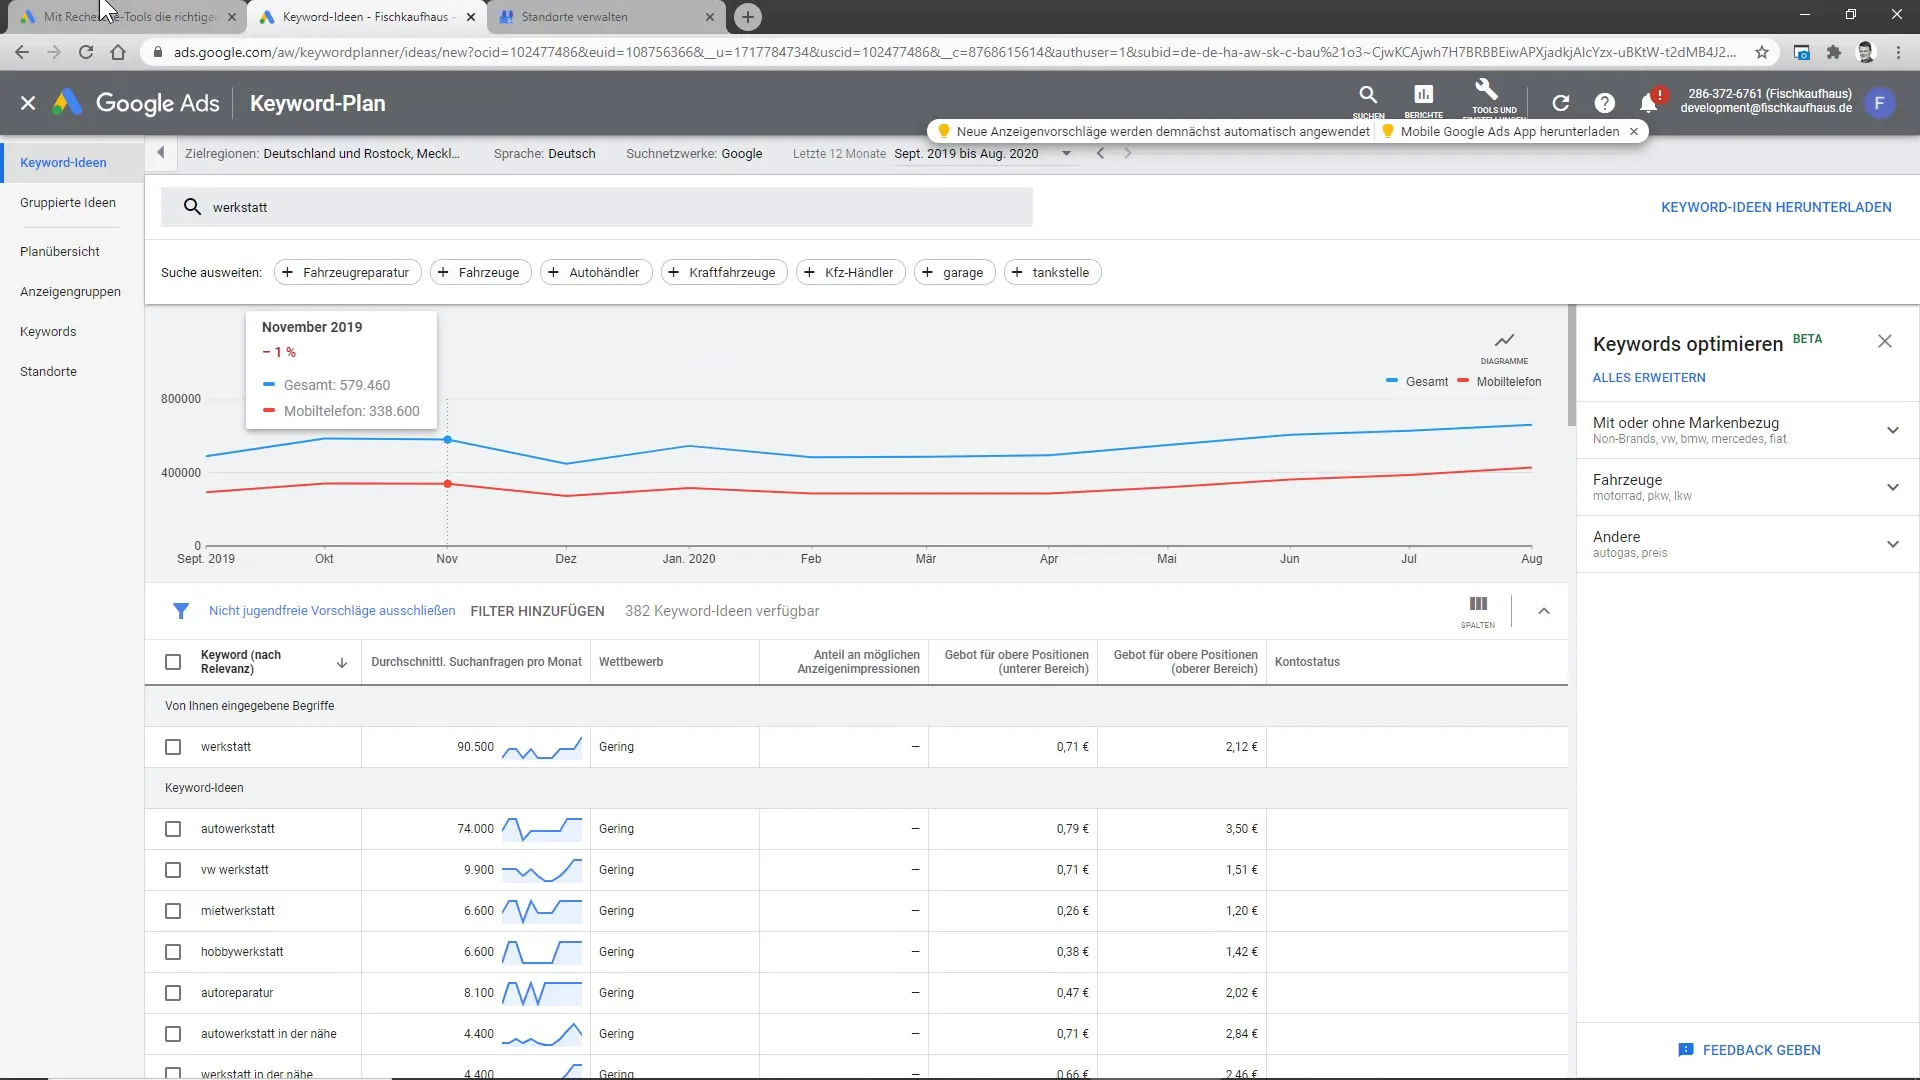1920x1080 pixels.
Task: Collapse the filter bar chevron
Action: [1543, 611]
